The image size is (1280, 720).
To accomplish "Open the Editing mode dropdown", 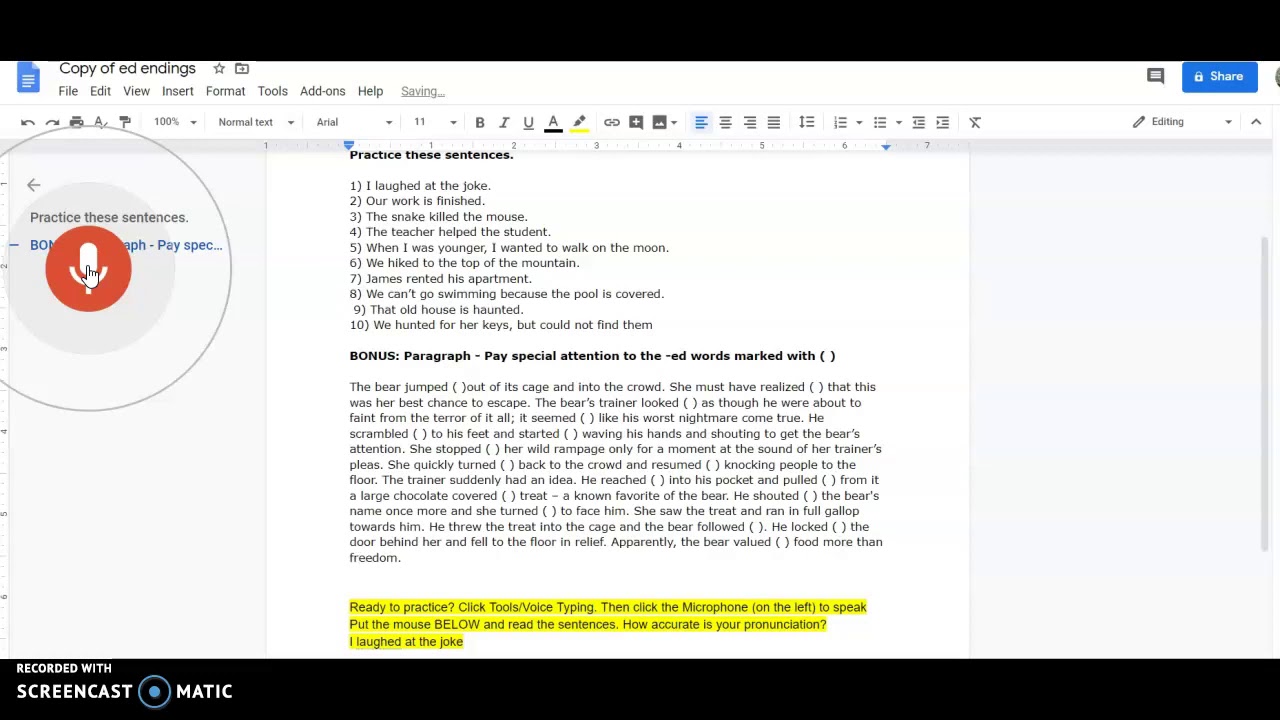I will (x=1182, y=122).
